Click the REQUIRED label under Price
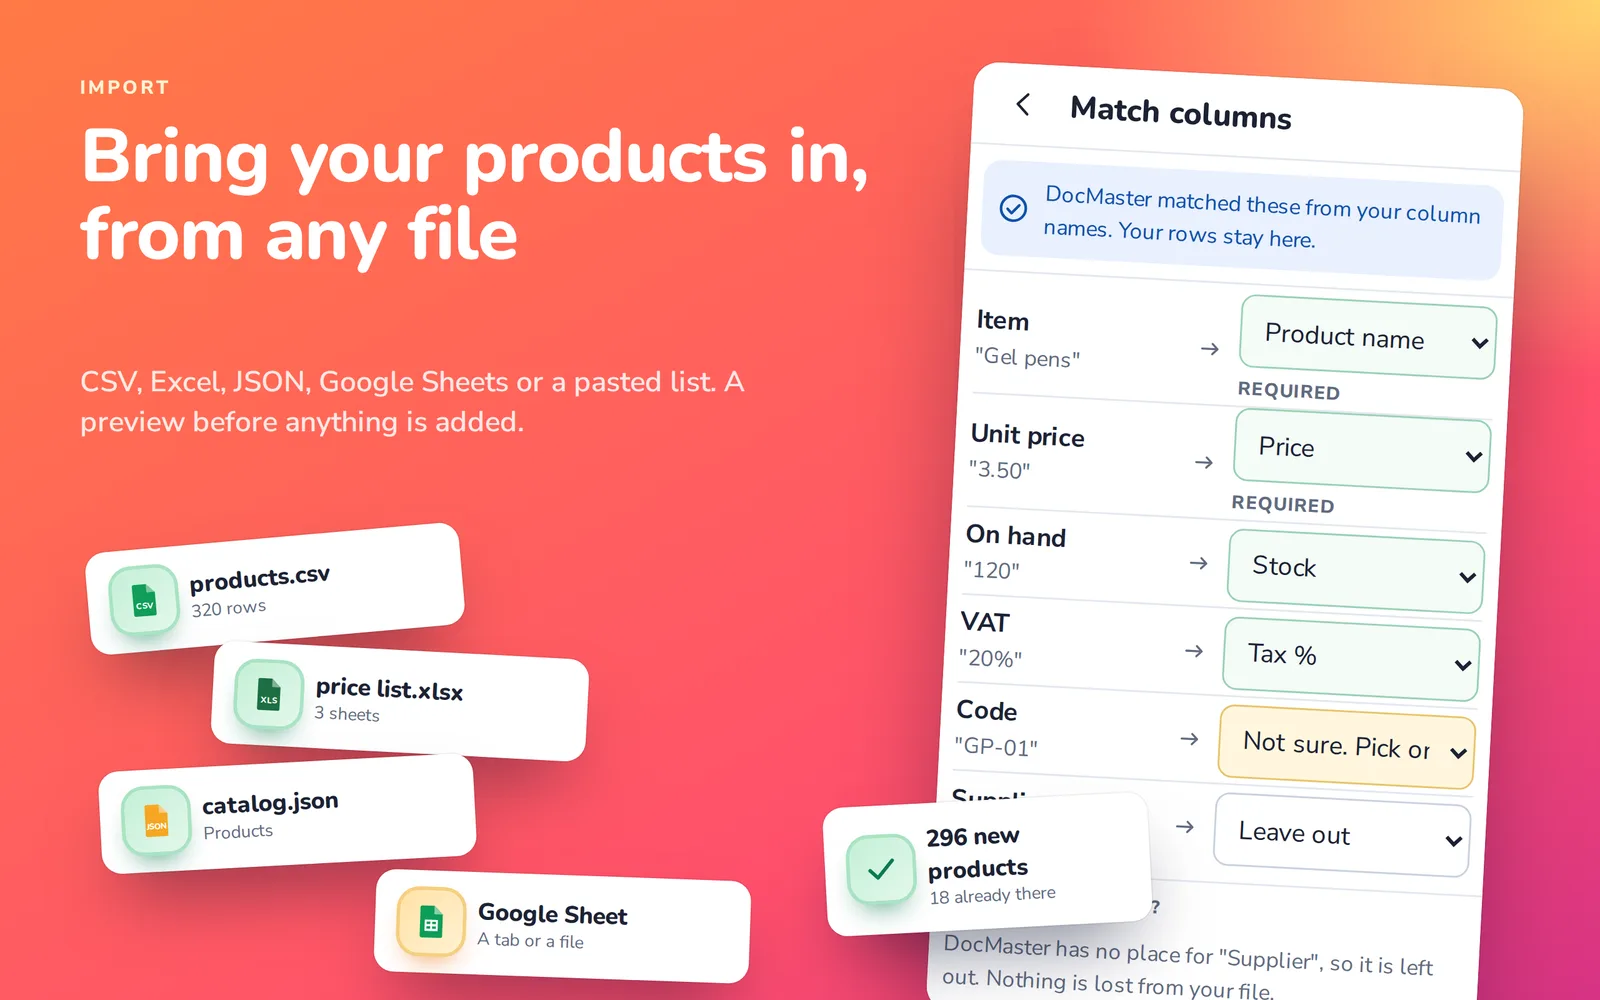 tap(1282, 504)
